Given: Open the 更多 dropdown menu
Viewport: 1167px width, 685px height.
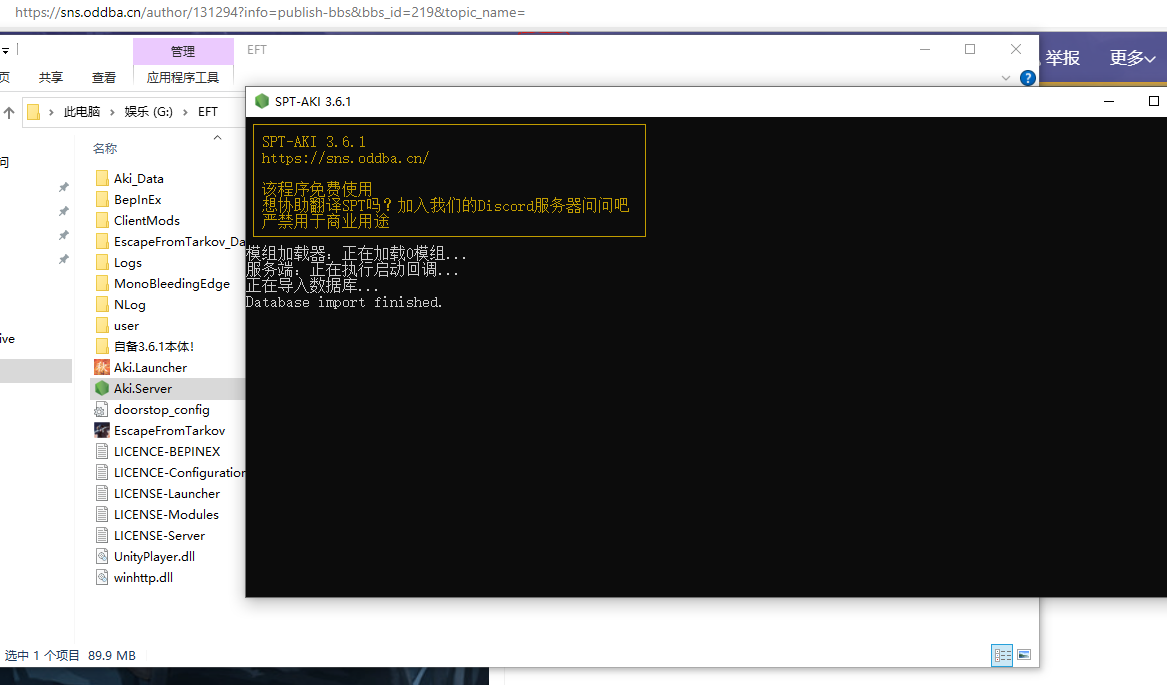Looking at the screenshot, I should (x=1131, y=58).
